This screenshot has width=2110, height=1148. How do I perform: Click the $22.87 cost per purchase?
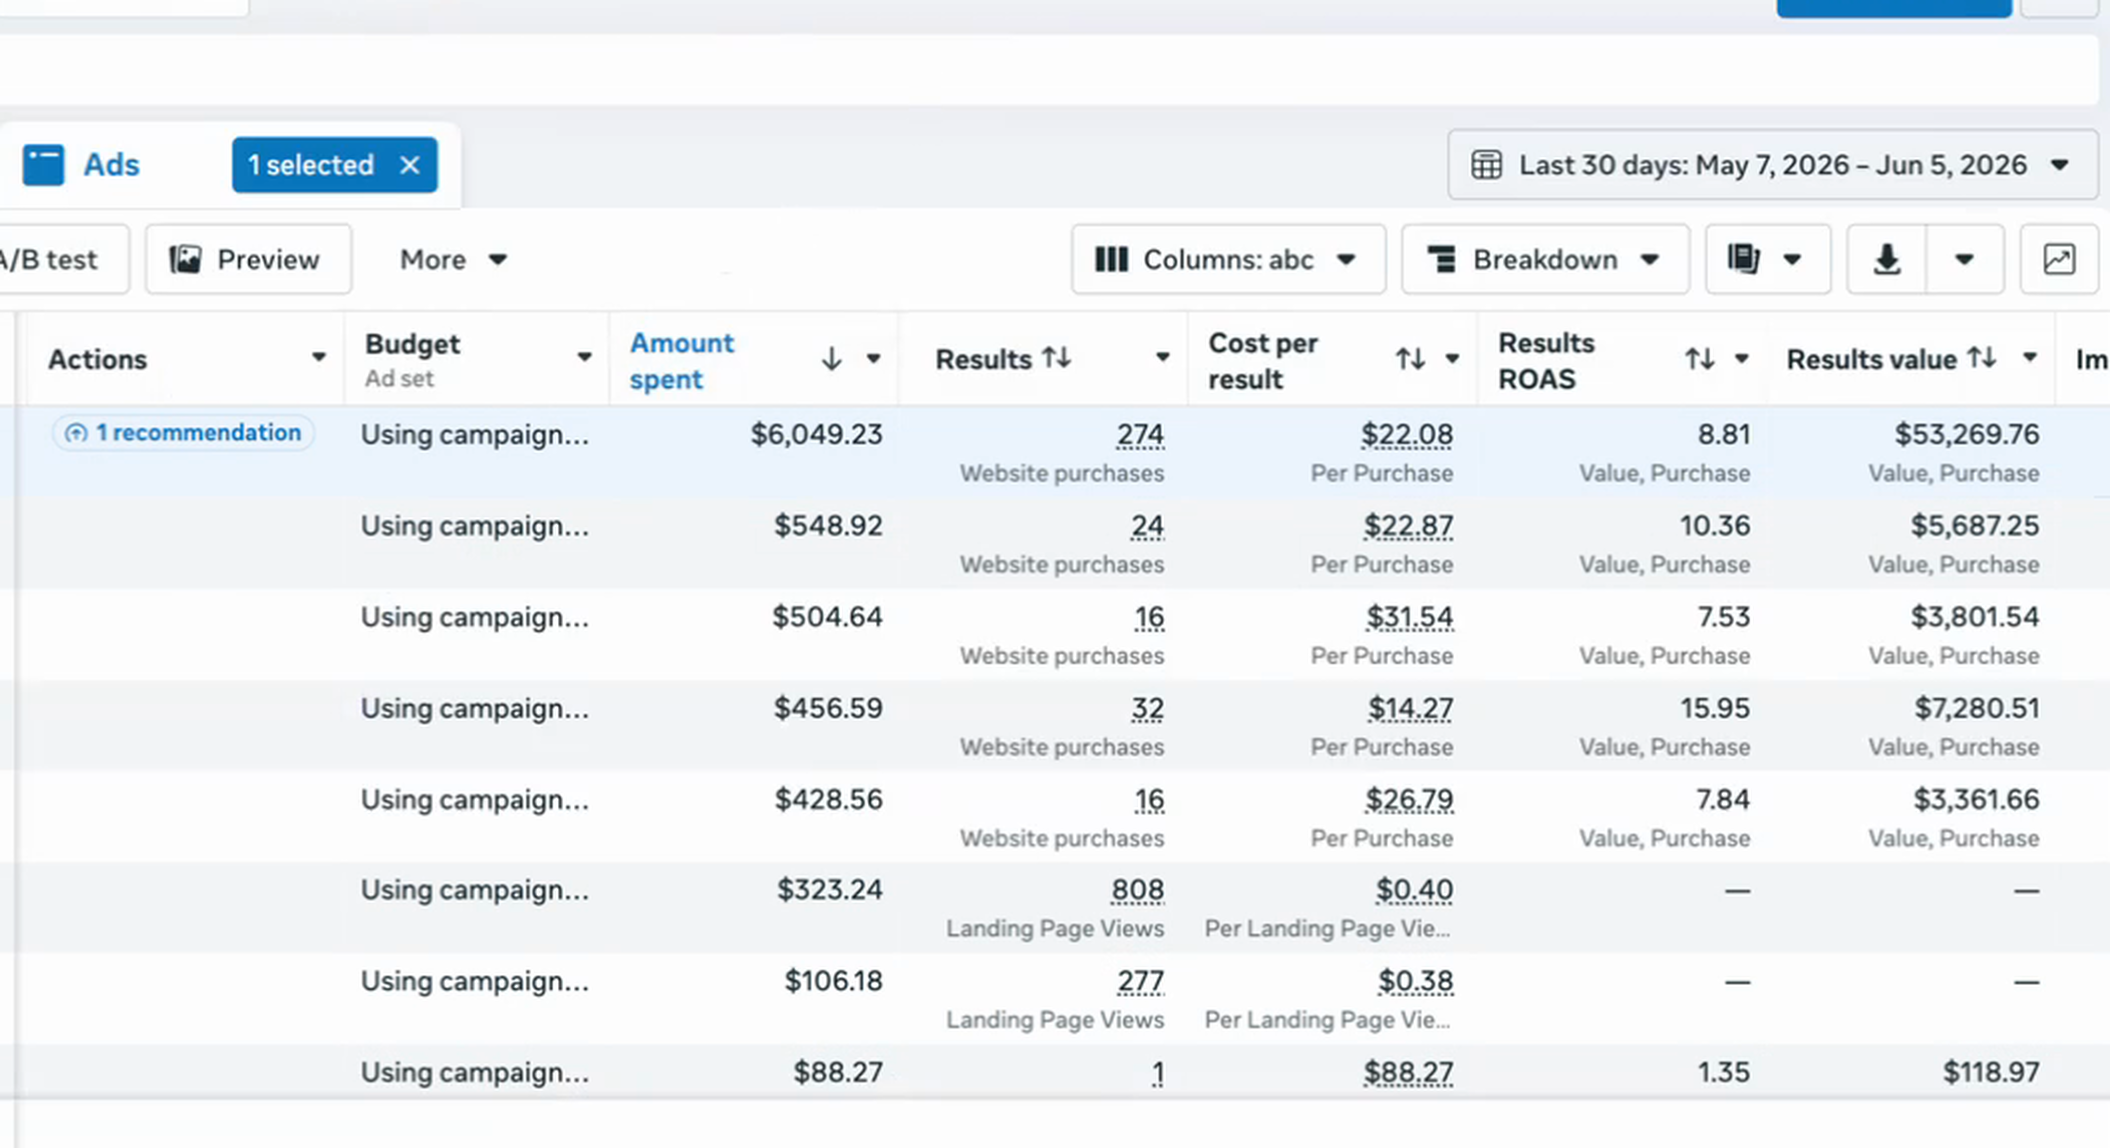1408,526
